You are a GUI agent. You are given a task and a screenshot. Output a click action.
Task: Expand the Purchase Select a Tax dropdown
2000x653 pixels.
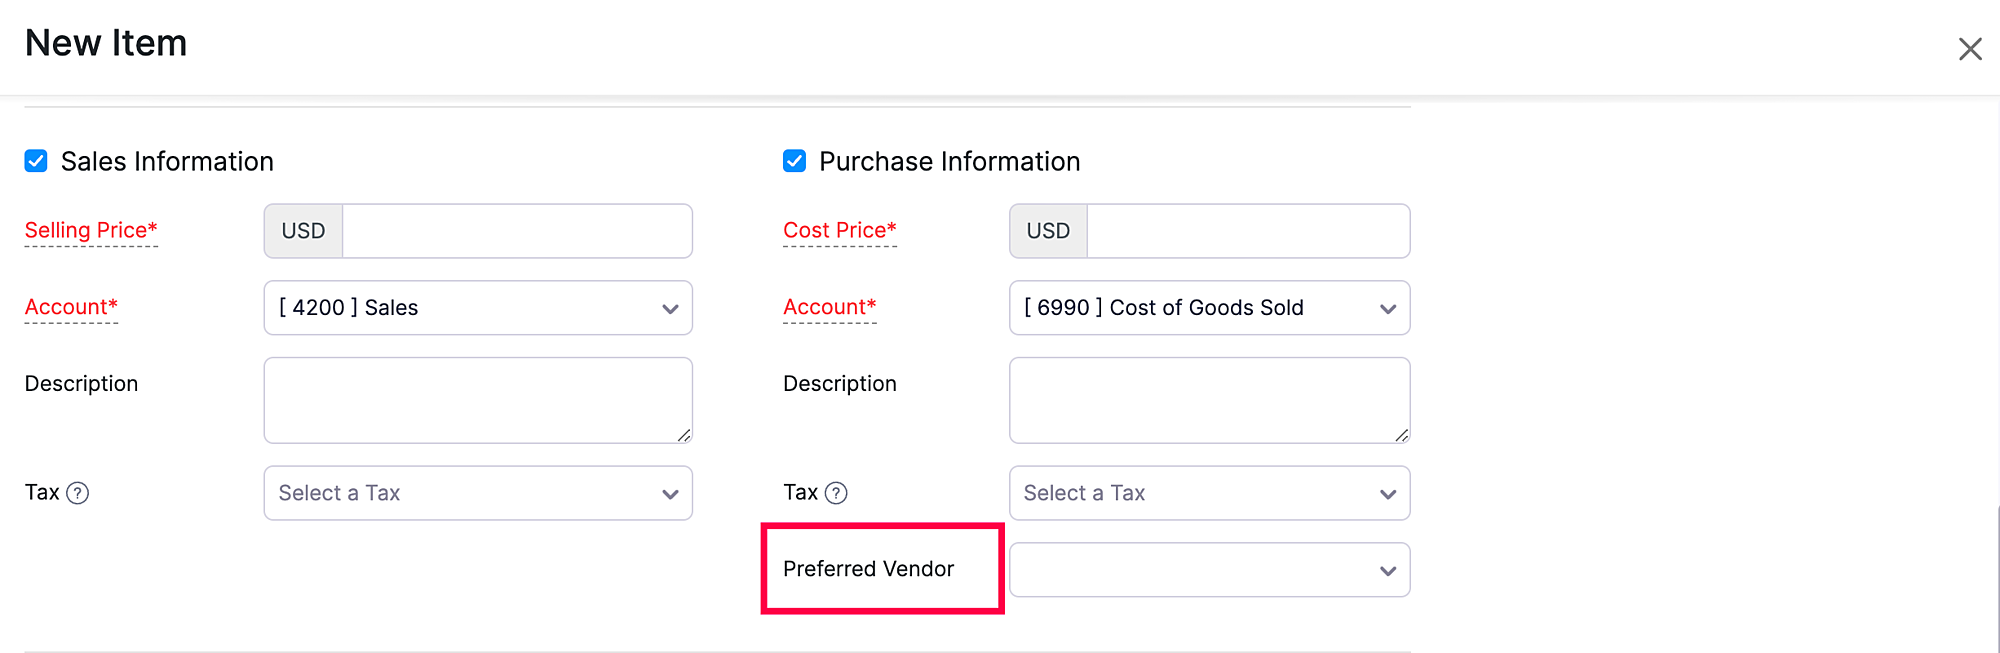(1209, 493)
